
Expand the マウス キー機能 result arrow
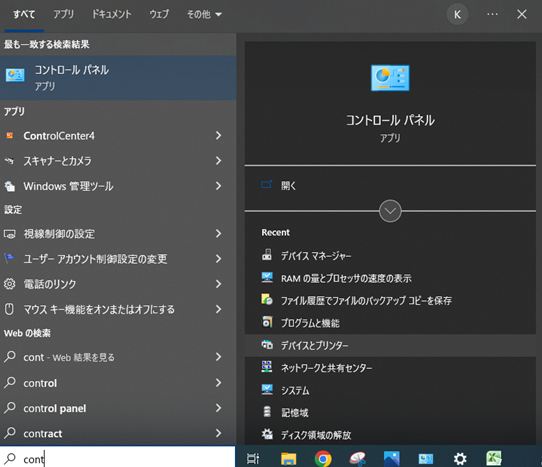pyautogui.click(x=218, y=309)
